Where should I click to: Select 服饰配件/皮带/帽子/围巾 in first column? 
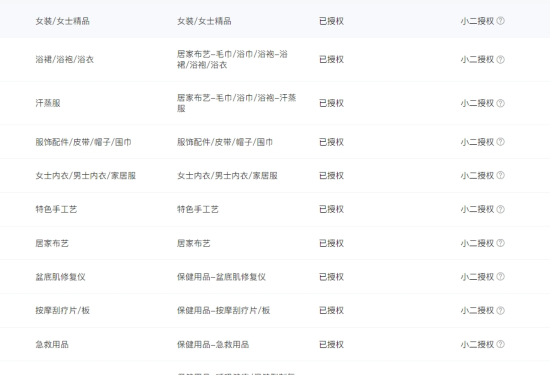[x=83, y=142]
